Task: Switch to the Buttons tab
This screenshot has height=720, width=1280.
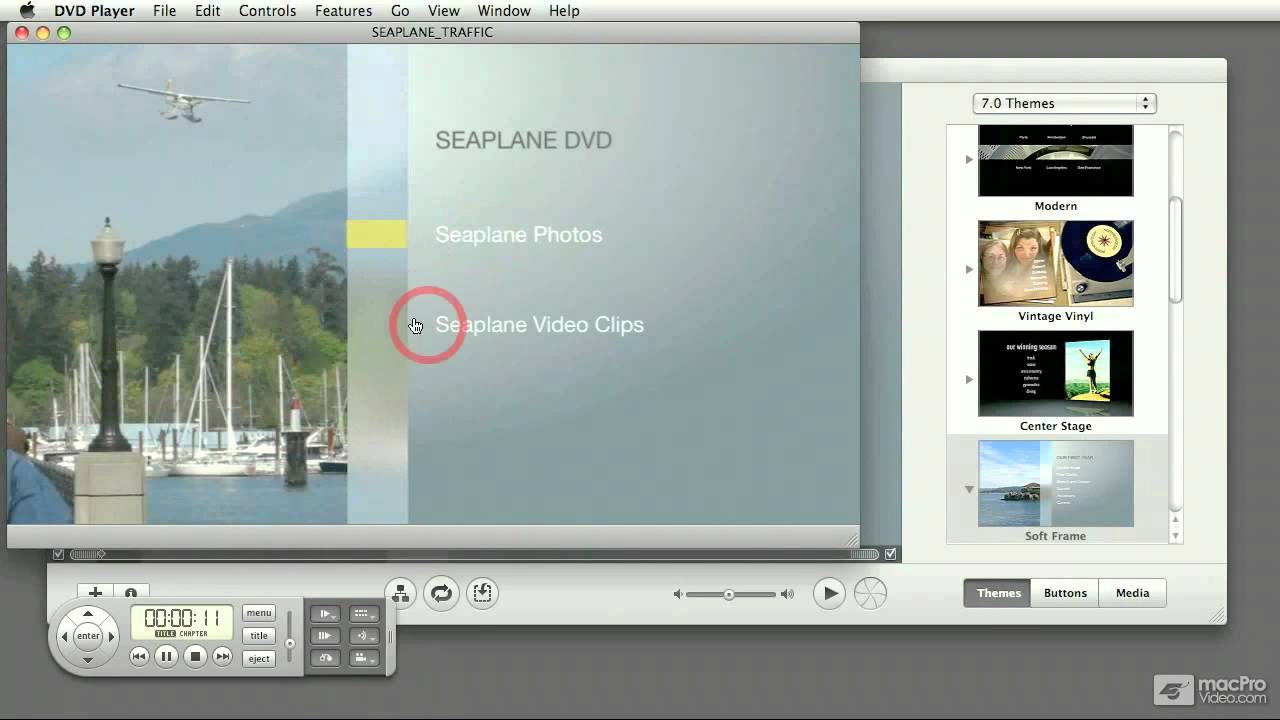Action: coord(1065,593)
